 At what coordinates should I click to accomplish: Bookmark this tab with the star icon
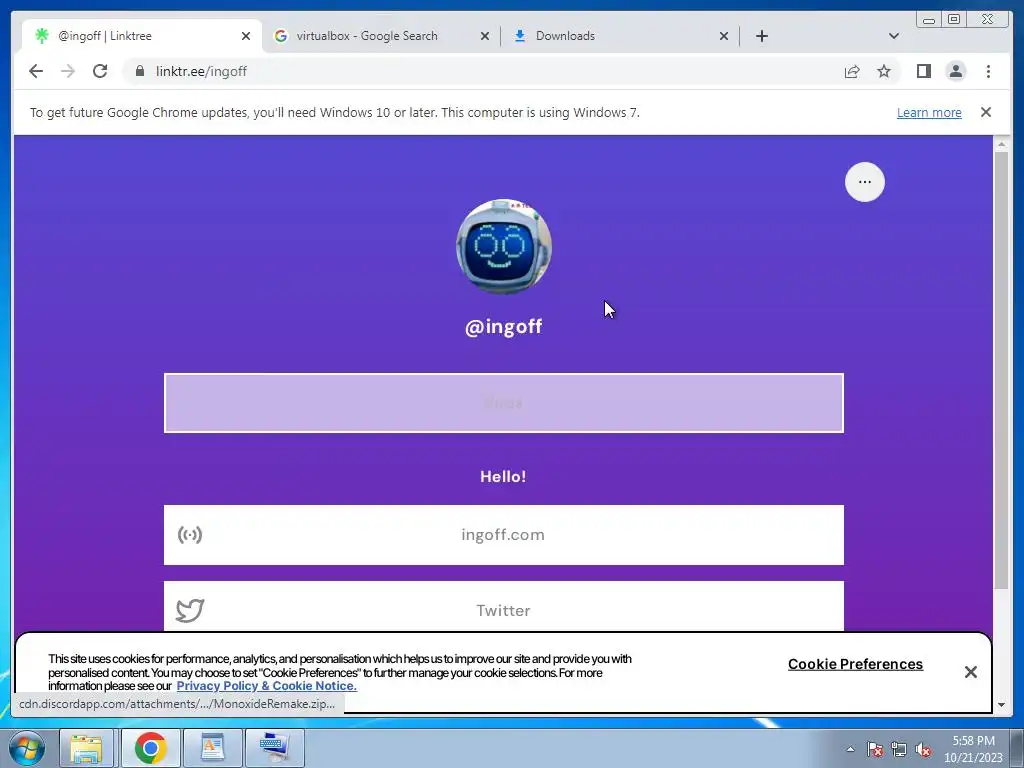(884, 71)
